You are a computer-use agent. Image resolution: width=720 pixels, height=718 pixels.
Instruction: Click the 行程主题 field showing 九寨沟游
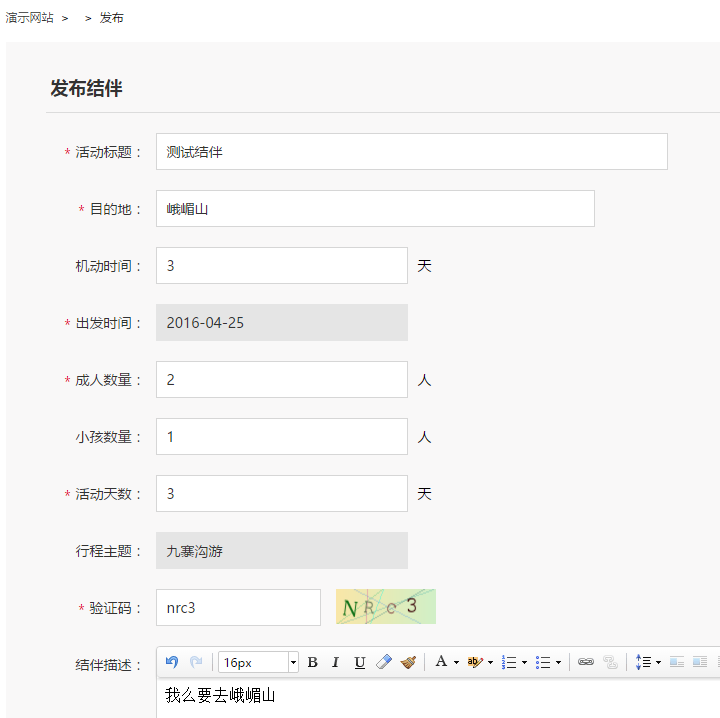282,551
